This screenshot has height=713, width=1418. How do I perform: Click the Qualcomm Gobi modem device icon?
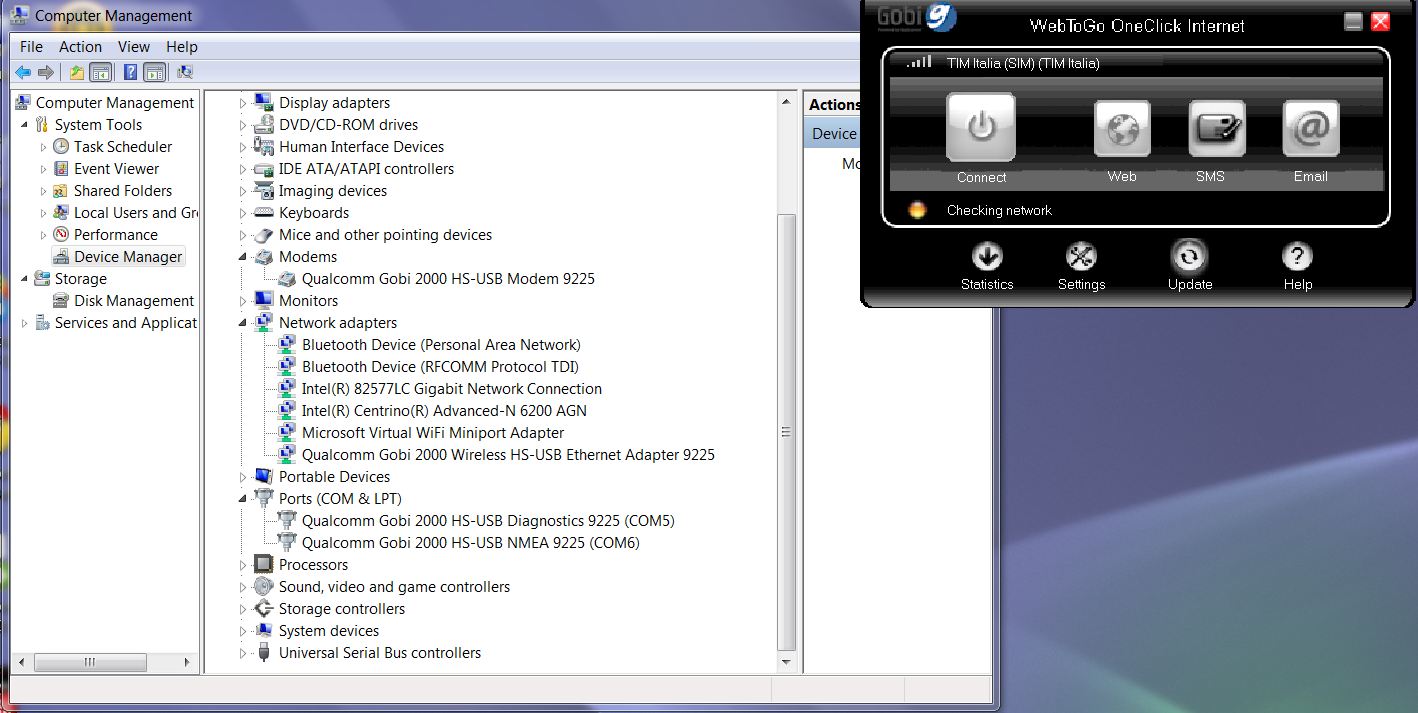point(287,279)
